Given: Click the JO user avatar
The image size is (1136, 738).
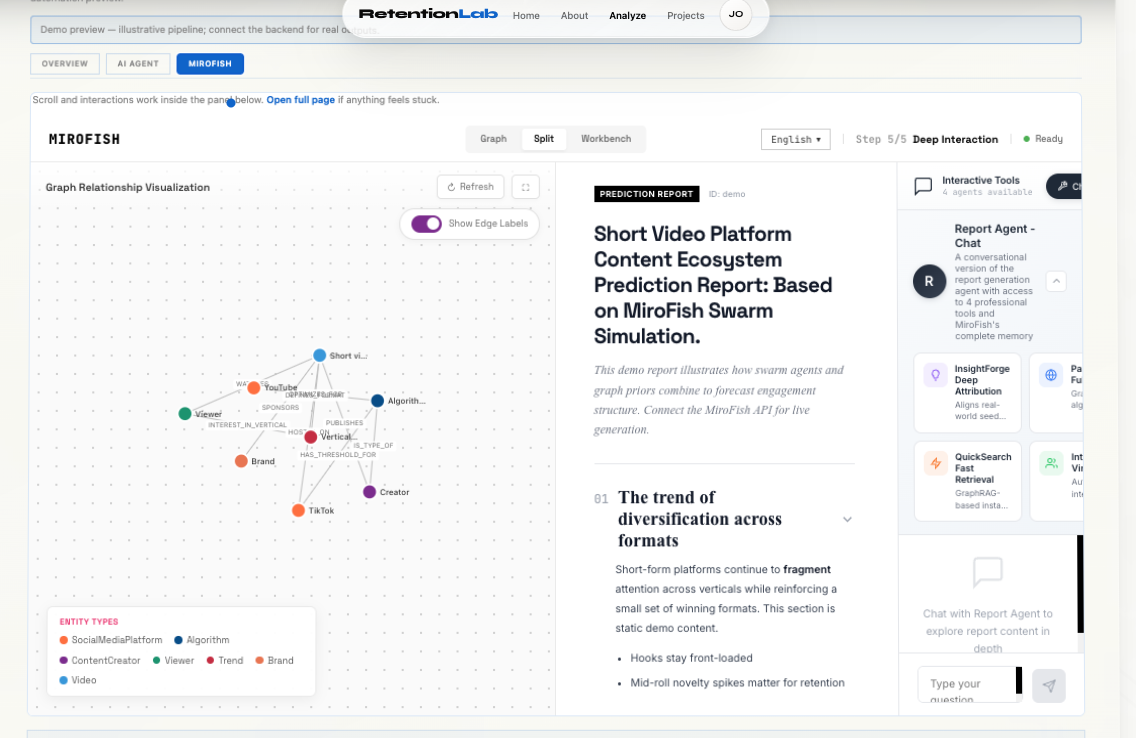Looking at the screenshot, I should (x=735, y=14).
